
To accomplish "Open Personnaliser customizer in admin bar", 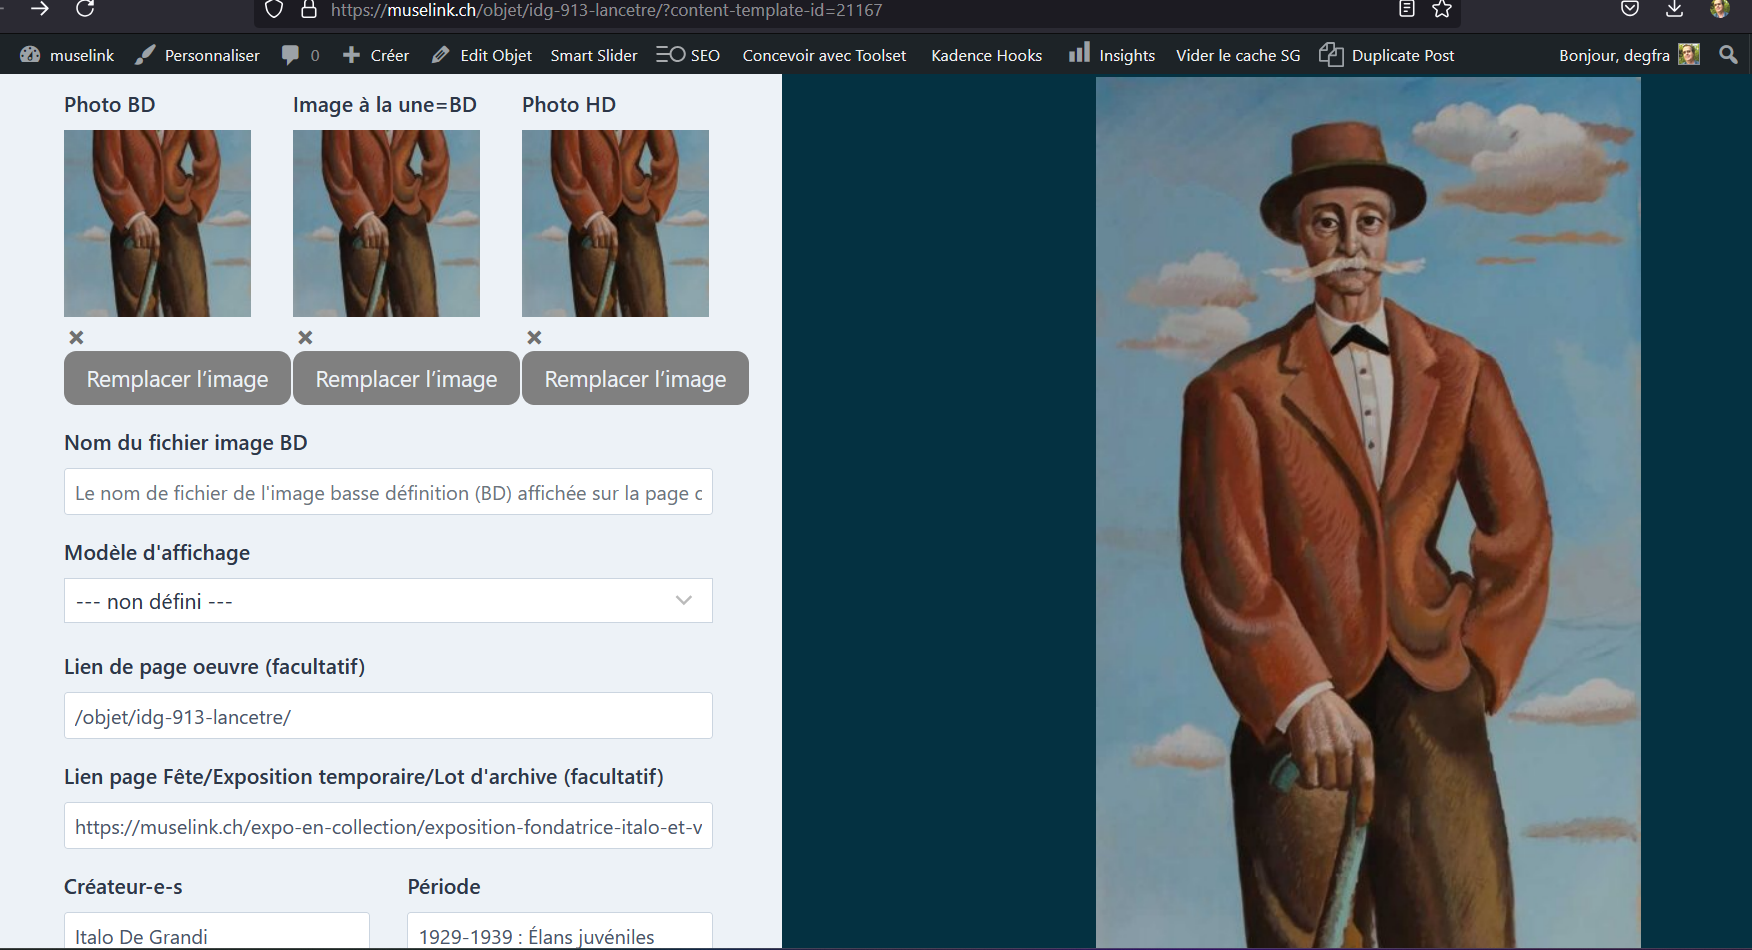I will pyautogui.click(x=198, y=55).
